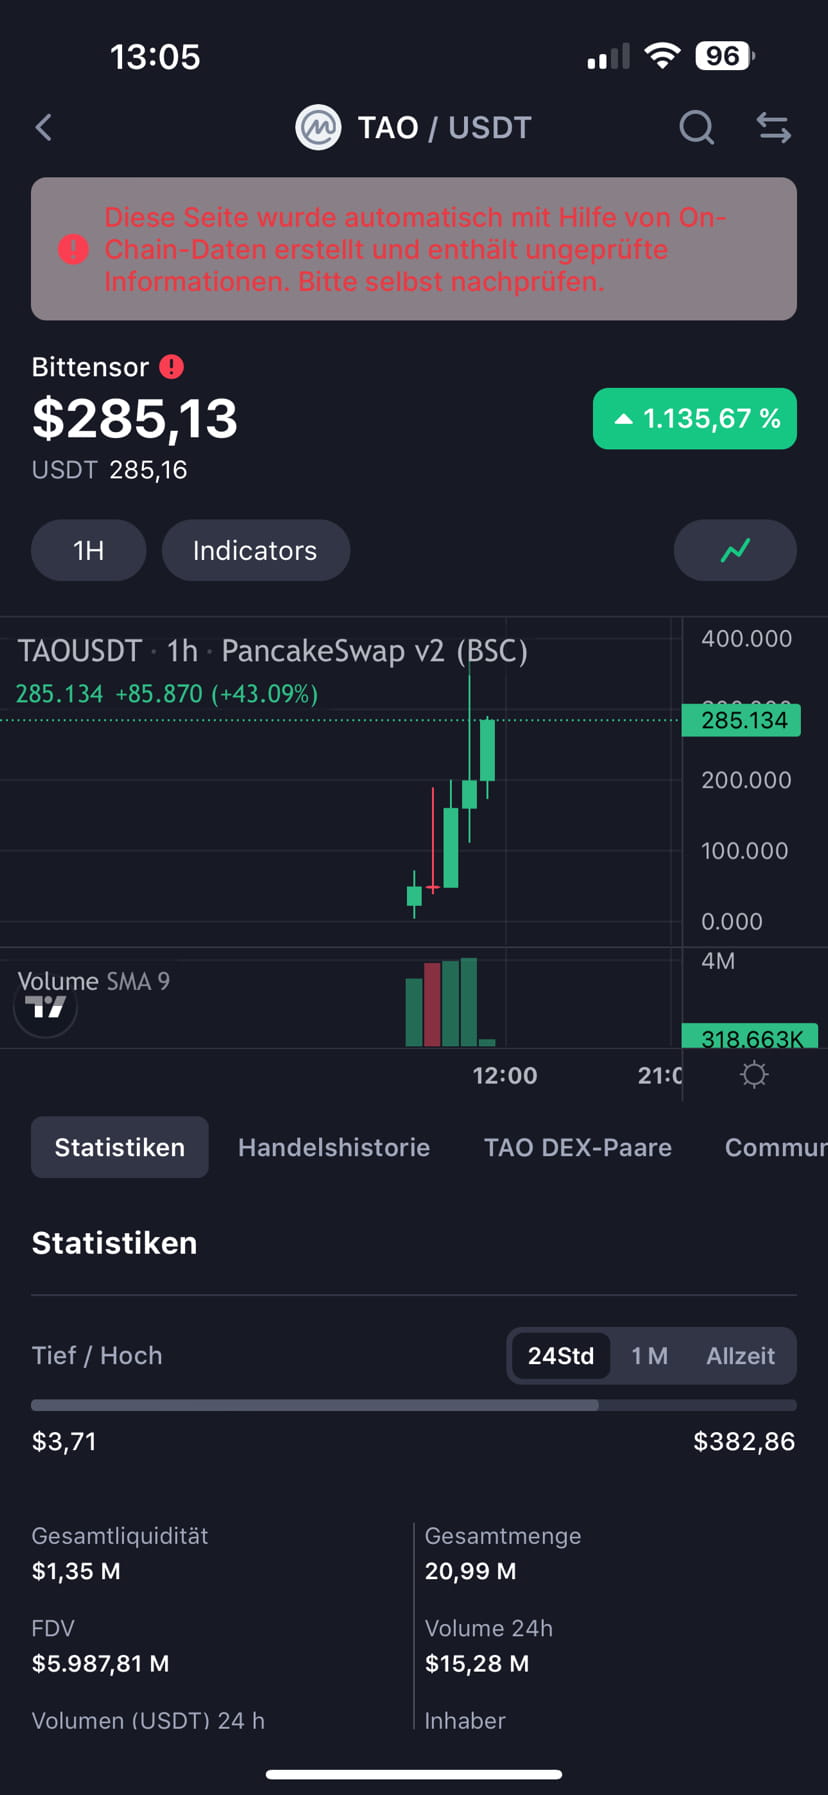
Task: Open the 1H timeframe selector
Action: (x=88, y=550)
